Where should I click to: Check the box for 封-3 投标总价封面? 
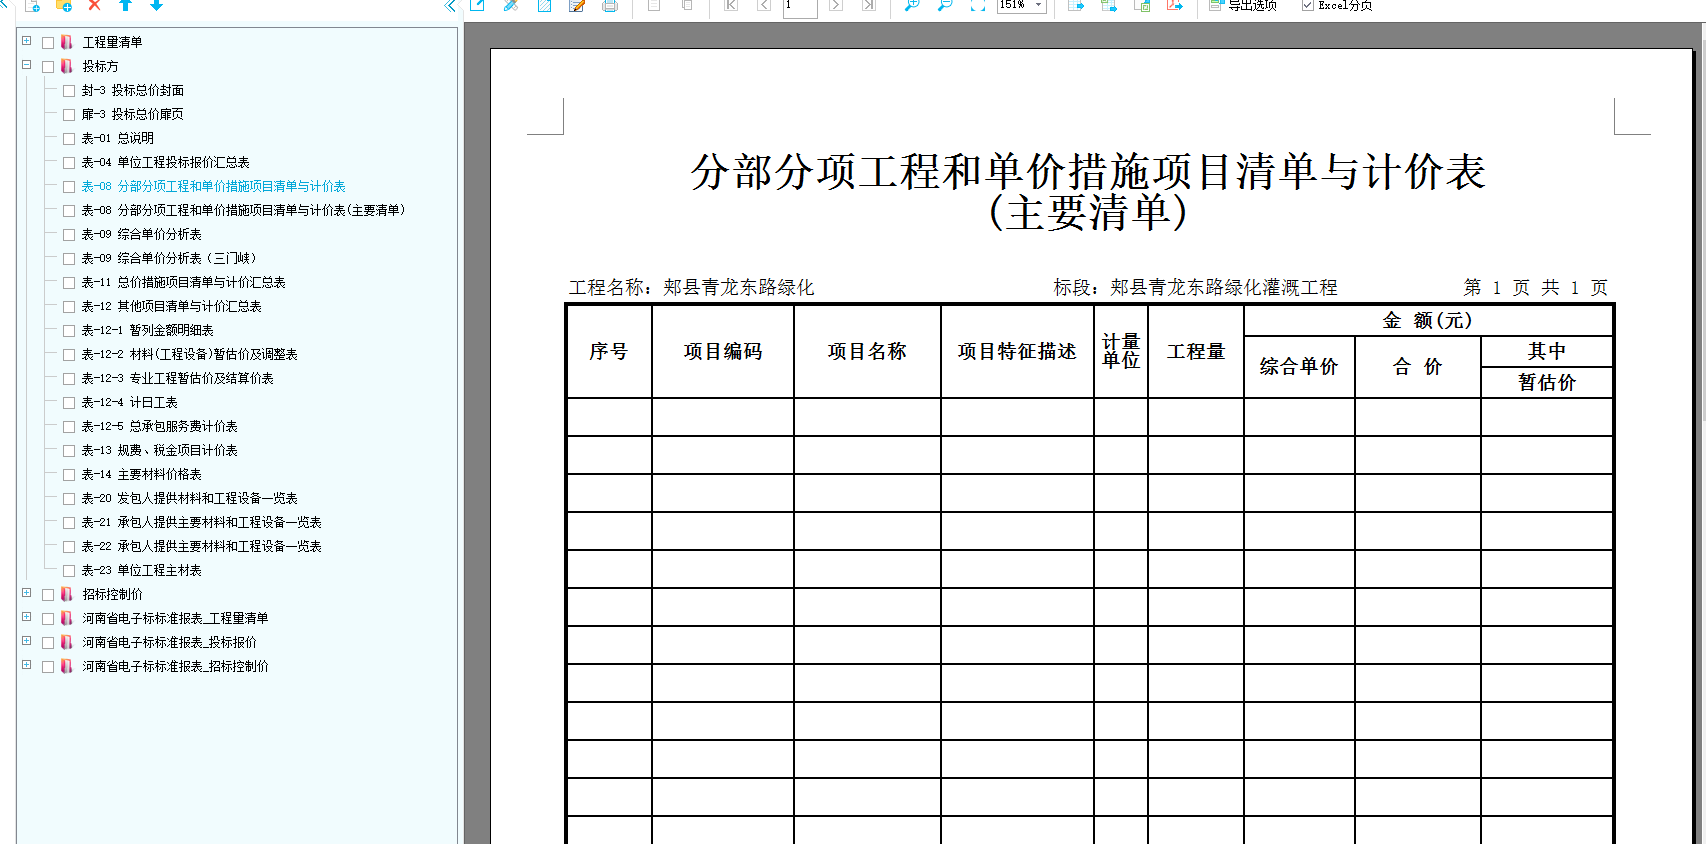click(69, 91)
